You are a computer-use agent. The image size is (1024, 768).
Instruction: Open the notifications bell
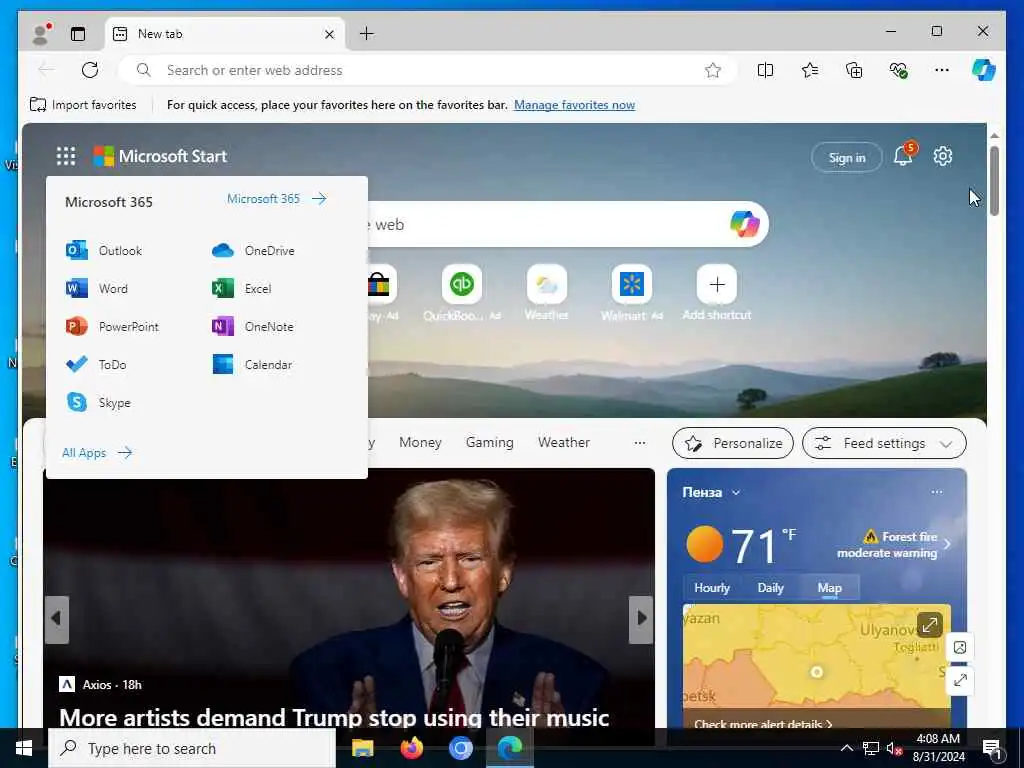click(x=903, y=156)
